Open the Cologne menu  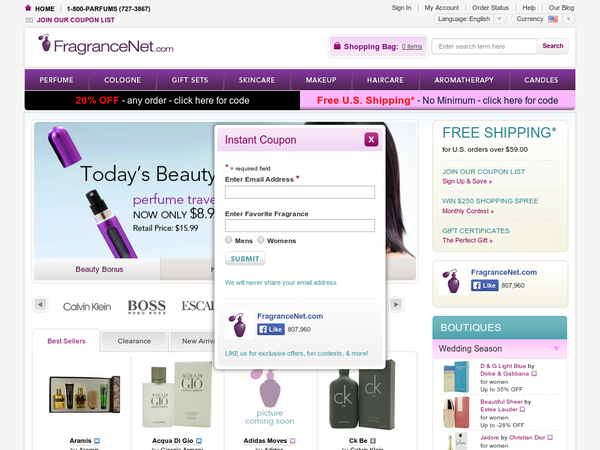(122, 80)
